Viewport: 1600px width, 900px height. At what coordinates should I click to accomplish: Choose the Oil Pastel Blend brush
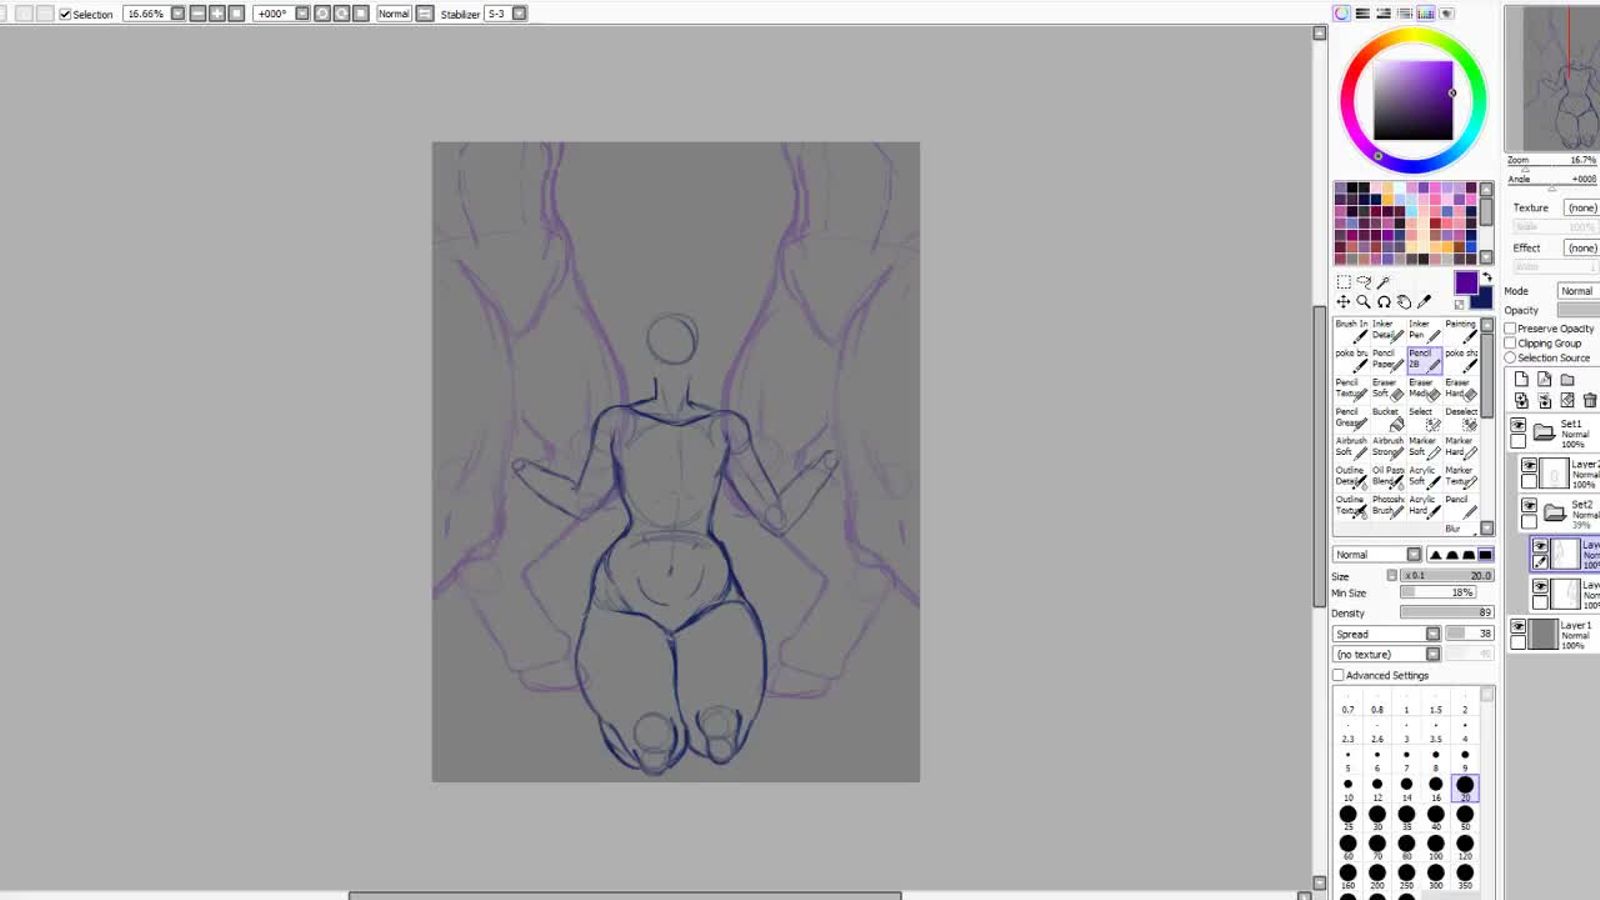pyautogui.click(x=1388, y=476)
